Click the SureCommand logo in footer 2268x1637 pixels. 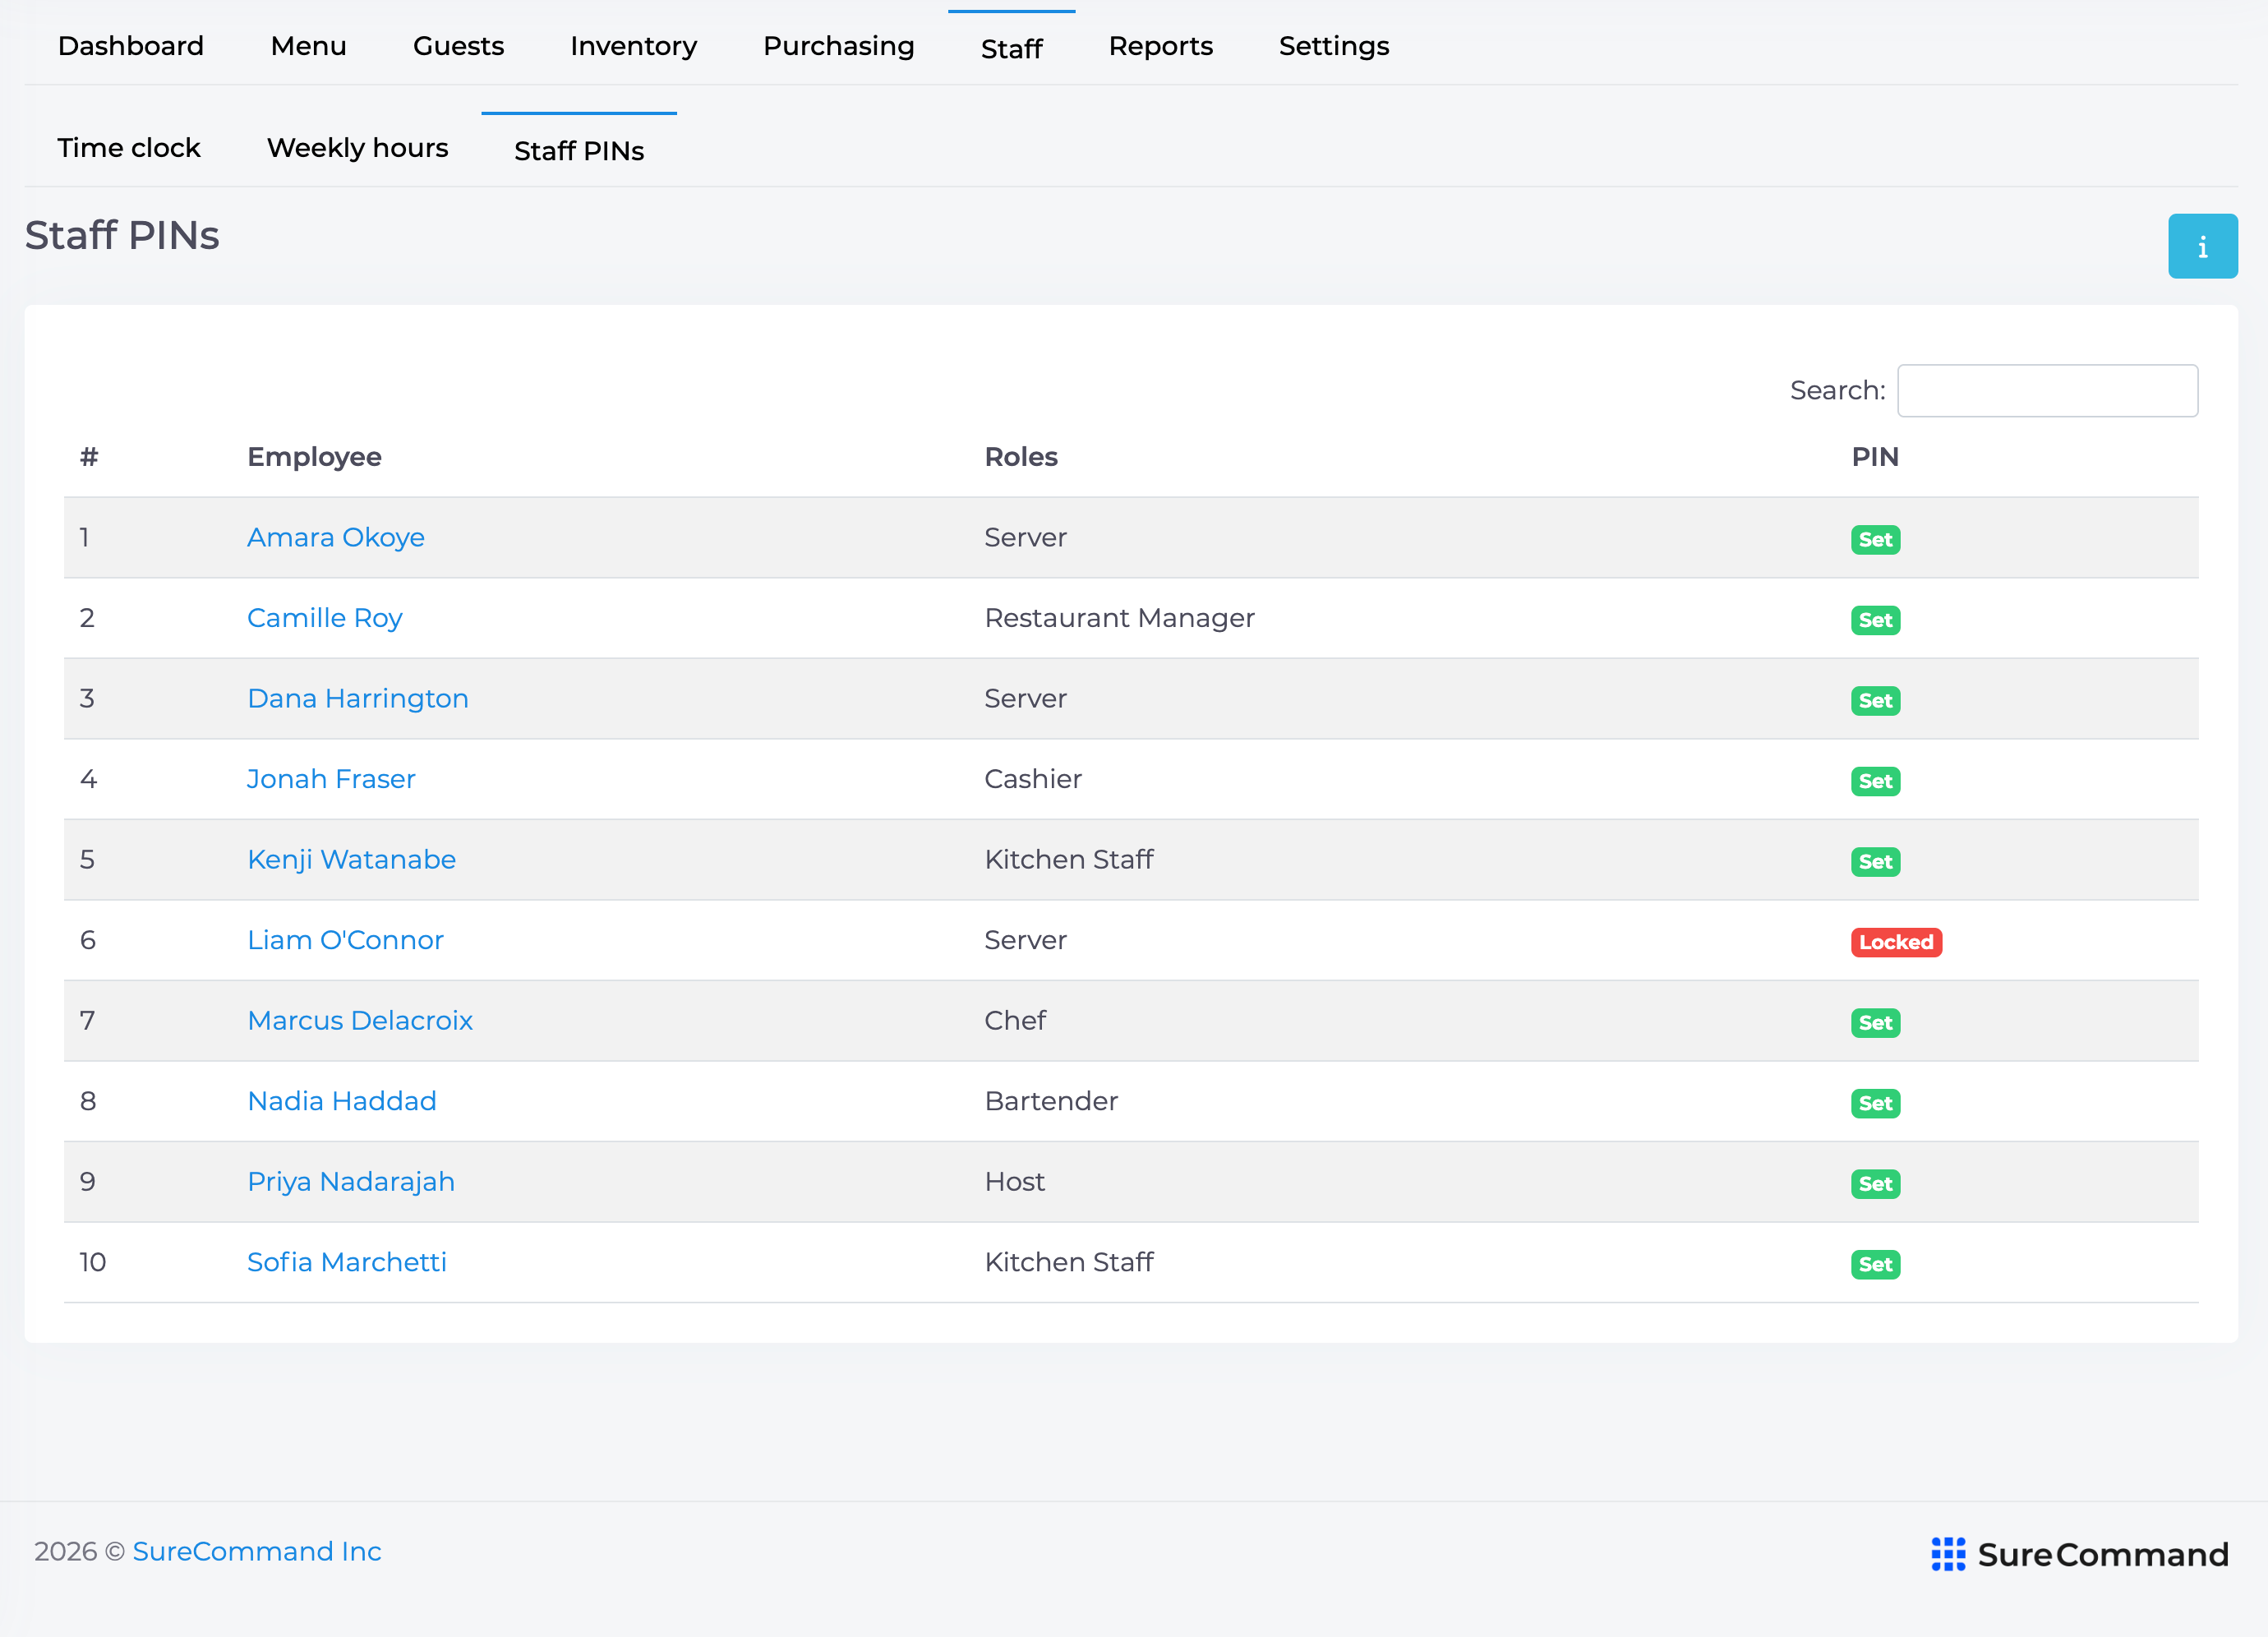click(2079, 1554)
